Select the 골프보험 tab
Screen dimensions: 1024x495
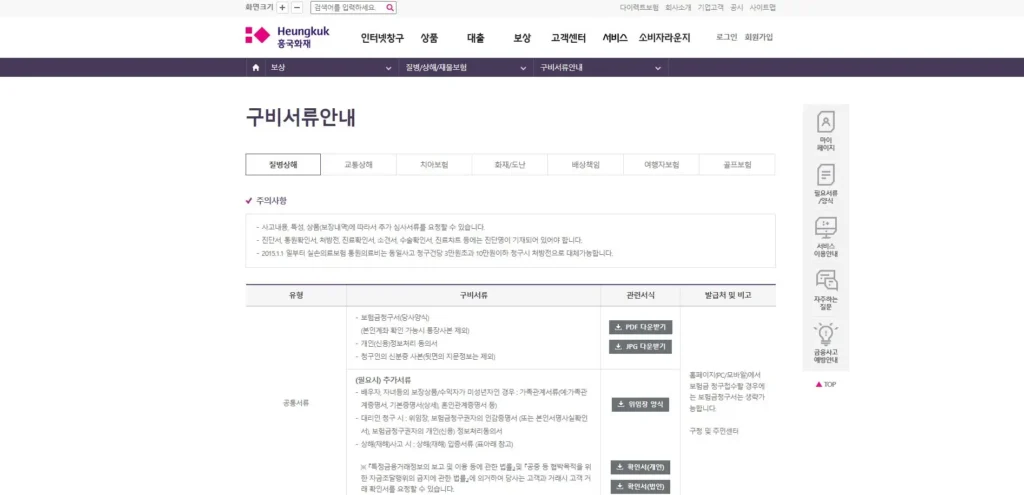[x=737, y=165]
